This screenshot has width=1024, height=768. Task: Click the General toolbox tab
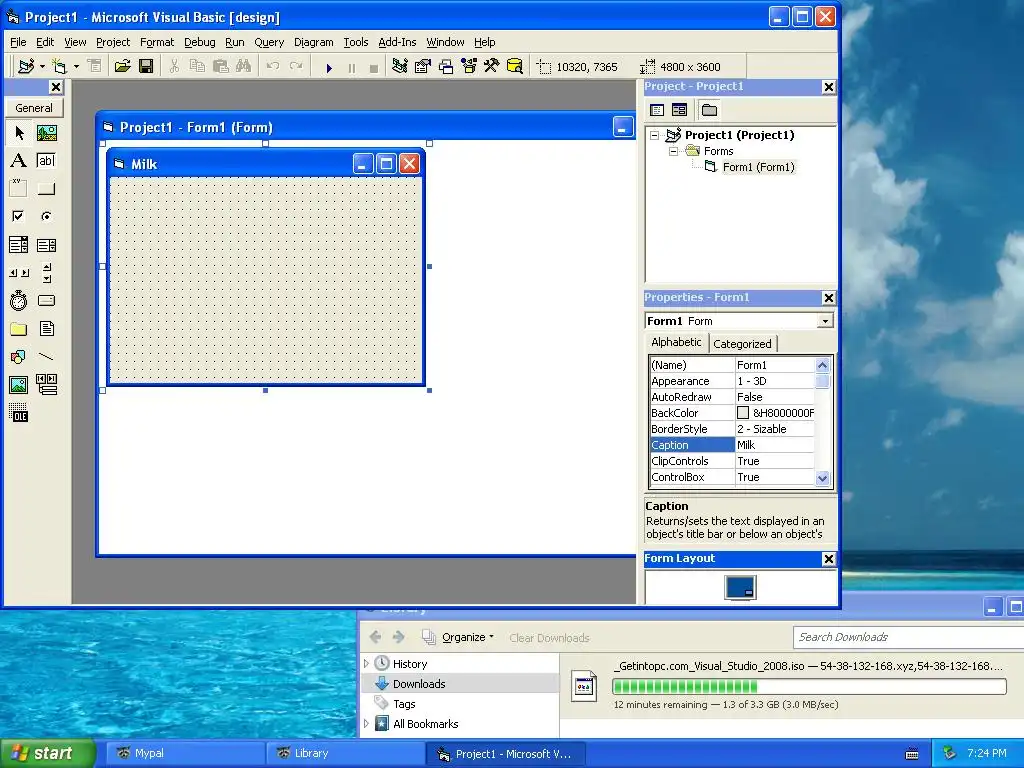click(x=34, y=108)
